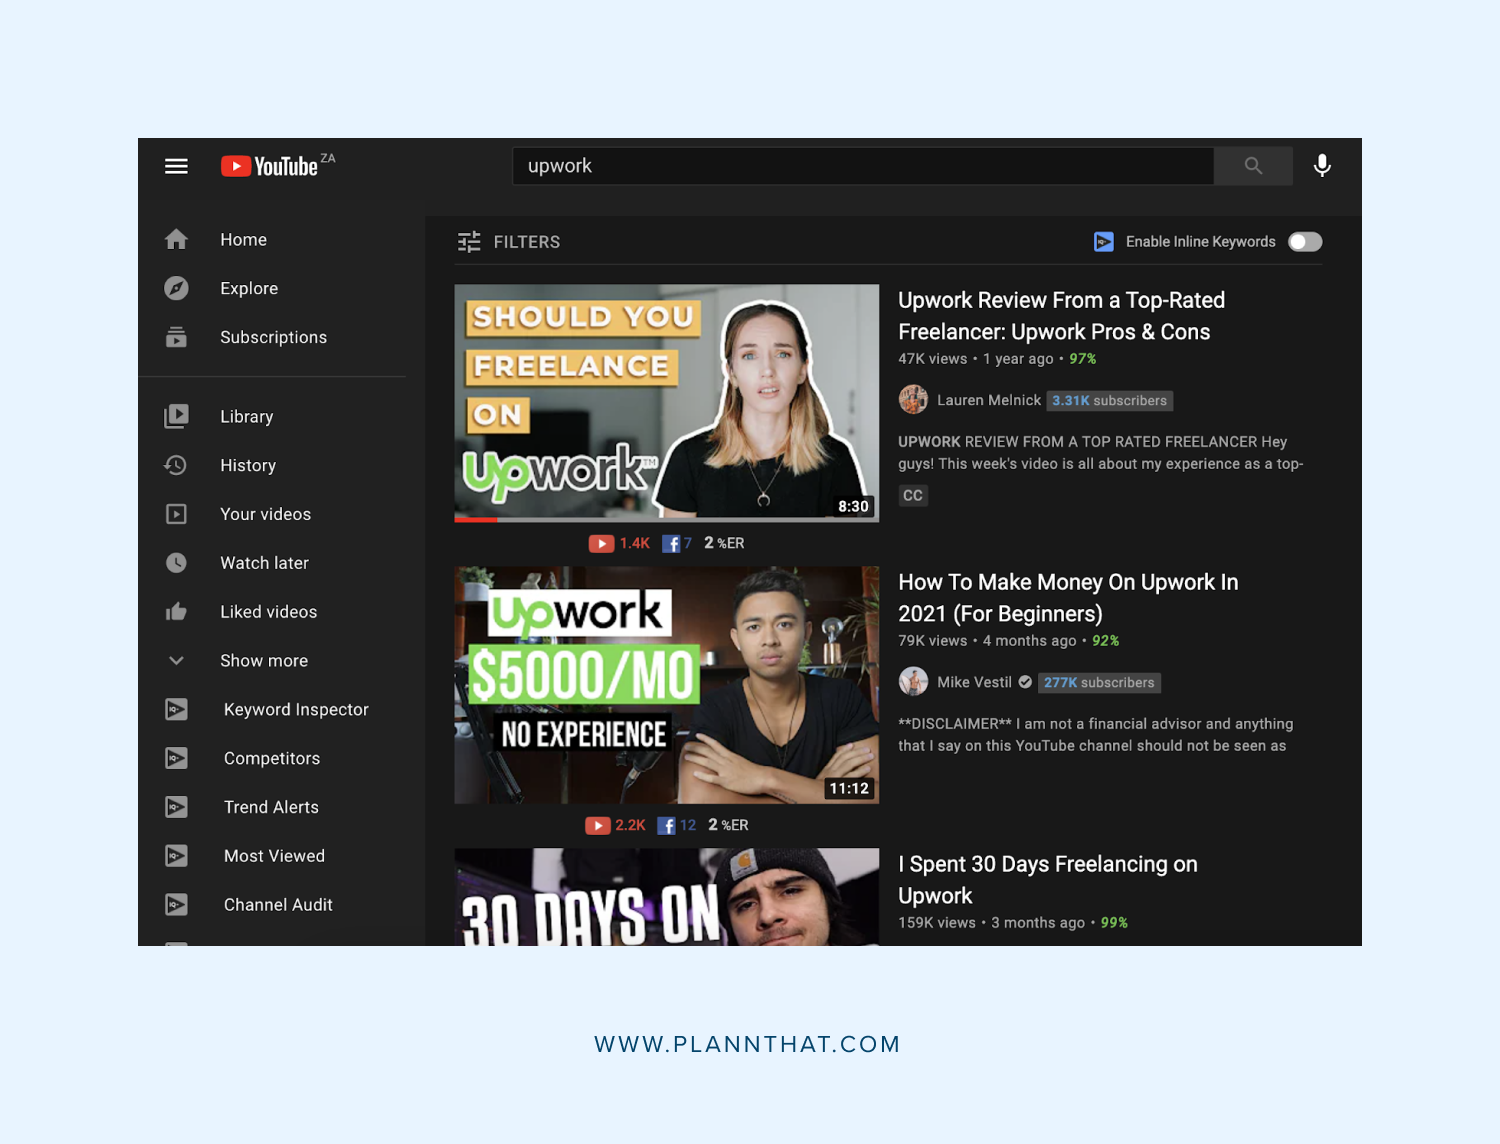Open Library in the sidebar

click(x=247, y=417)
